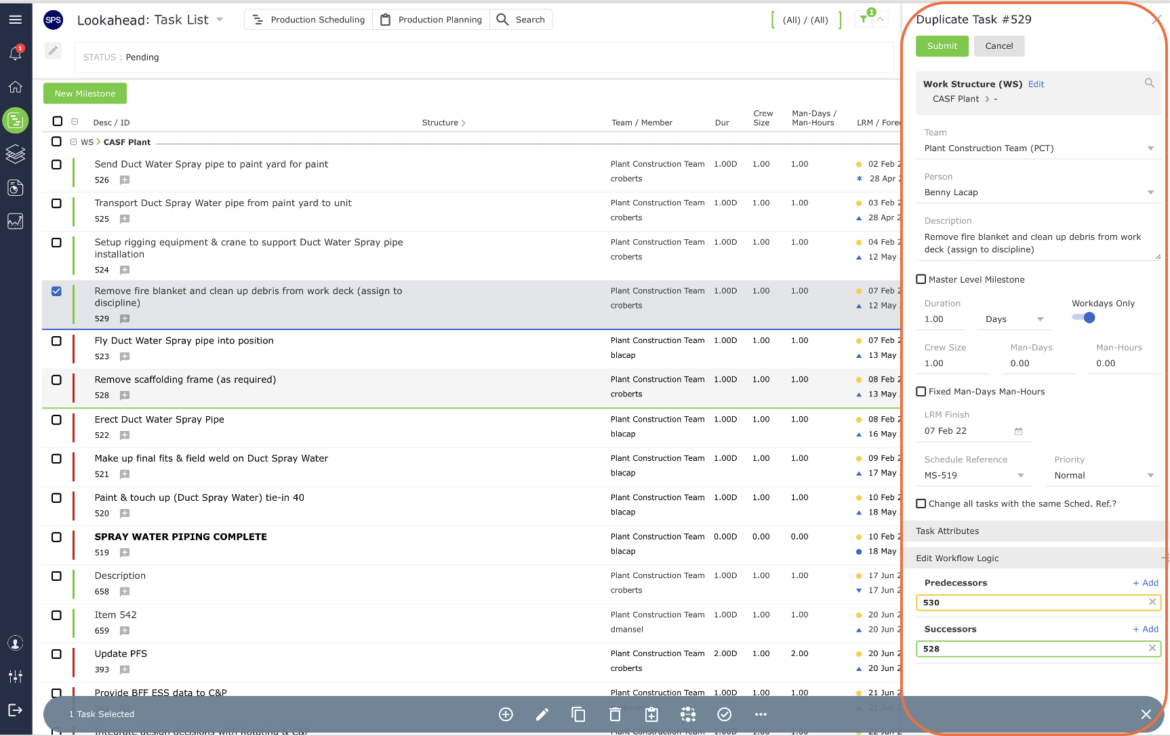Check the Fly Duct Water Spray pipe task
The height and width of the screenshot is (736, 1170).
point(57,341)
